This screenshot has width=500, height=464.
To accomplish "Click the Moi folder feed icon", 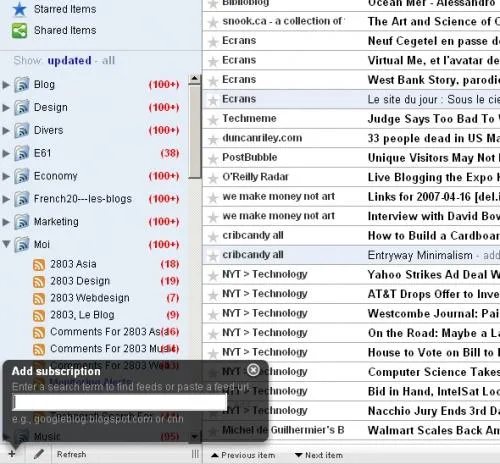I will pos(22,245).
